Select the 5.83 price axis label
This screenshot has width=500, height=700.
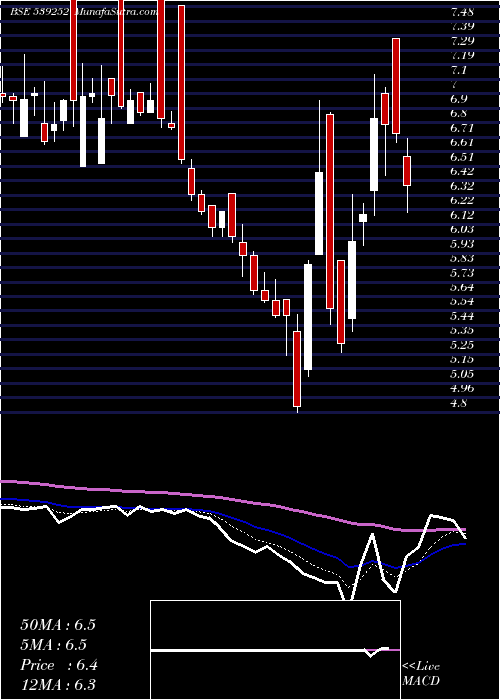tap(462, 258)
